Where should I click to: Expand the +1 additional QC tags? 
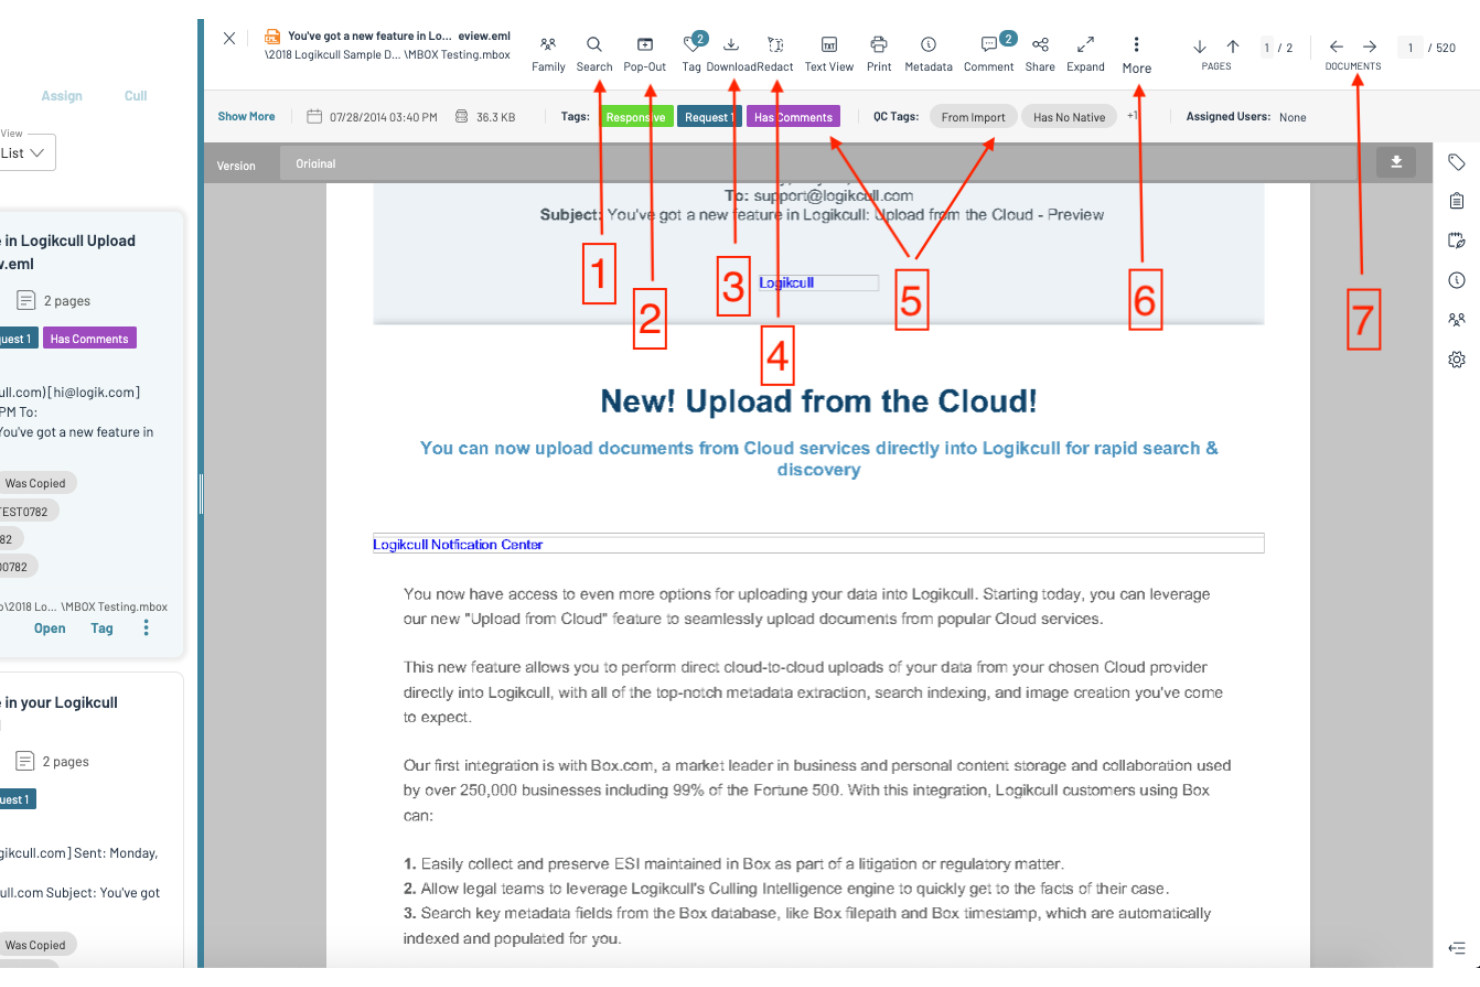click(x=1132, y=116)
